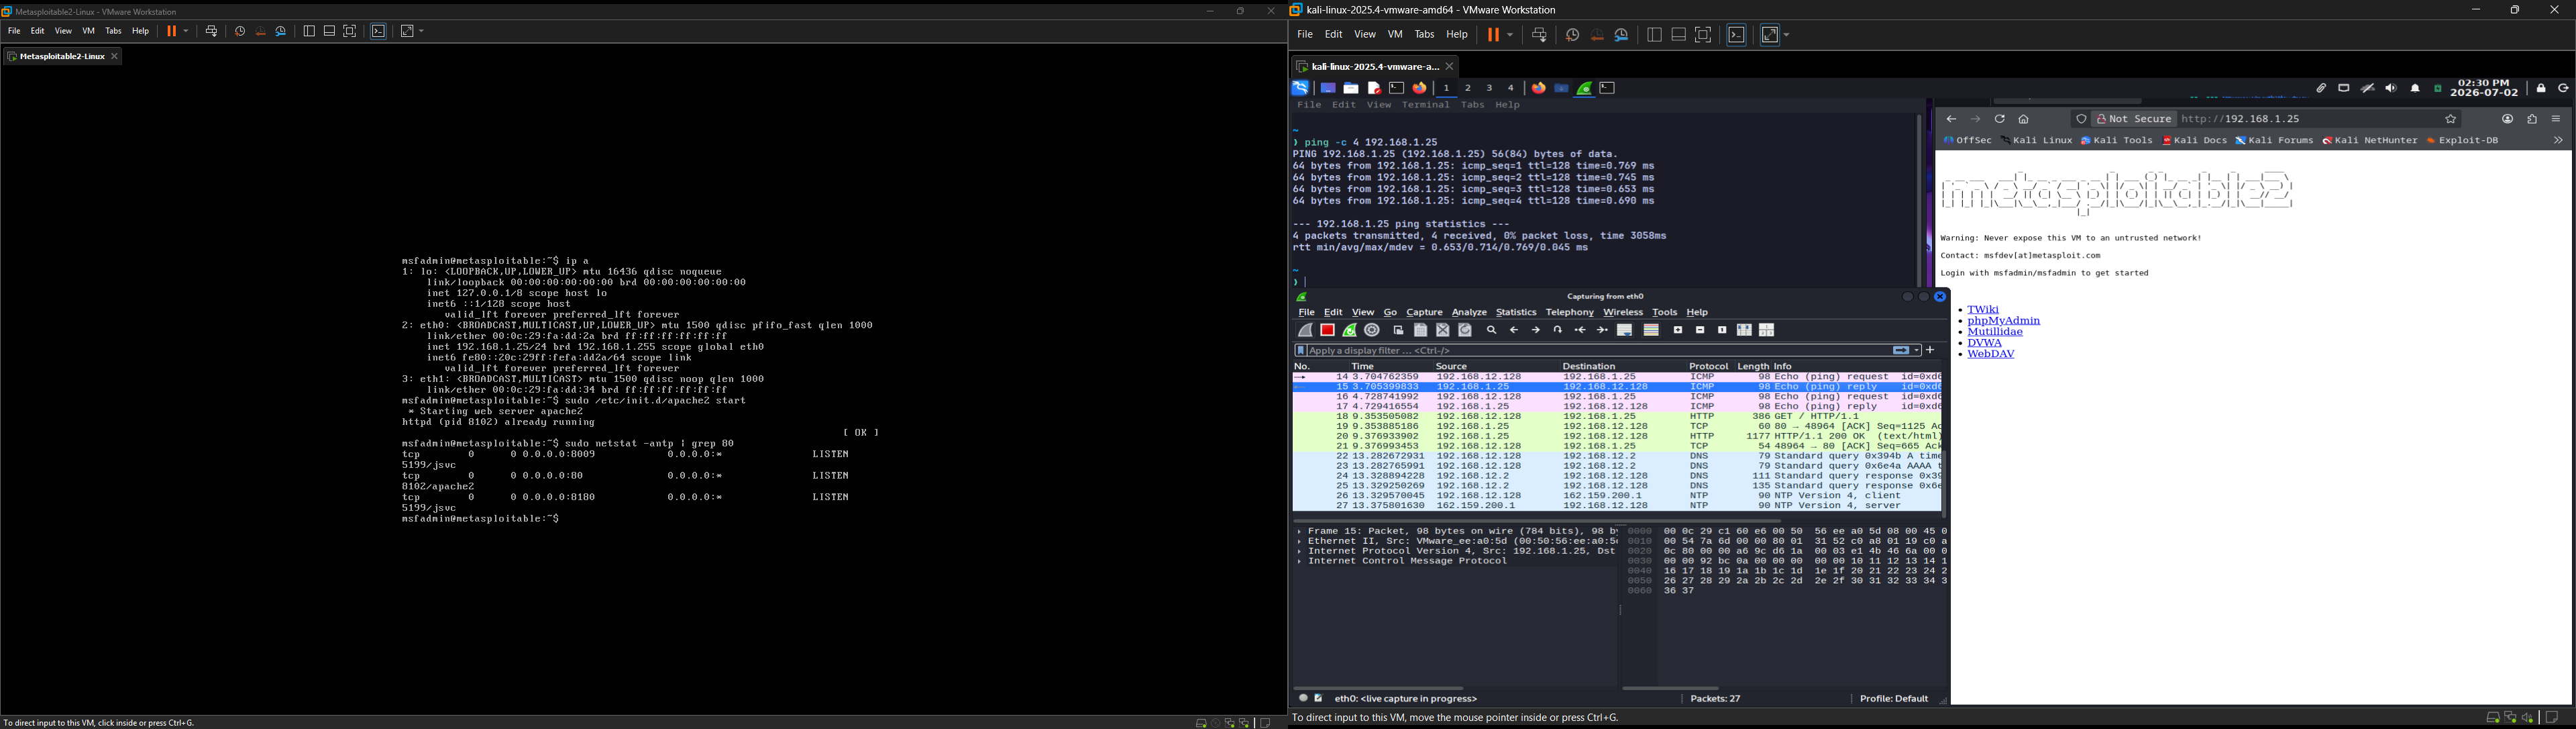
Task: Add a display filter button (plus)
Action: [x=1931, y=351]
